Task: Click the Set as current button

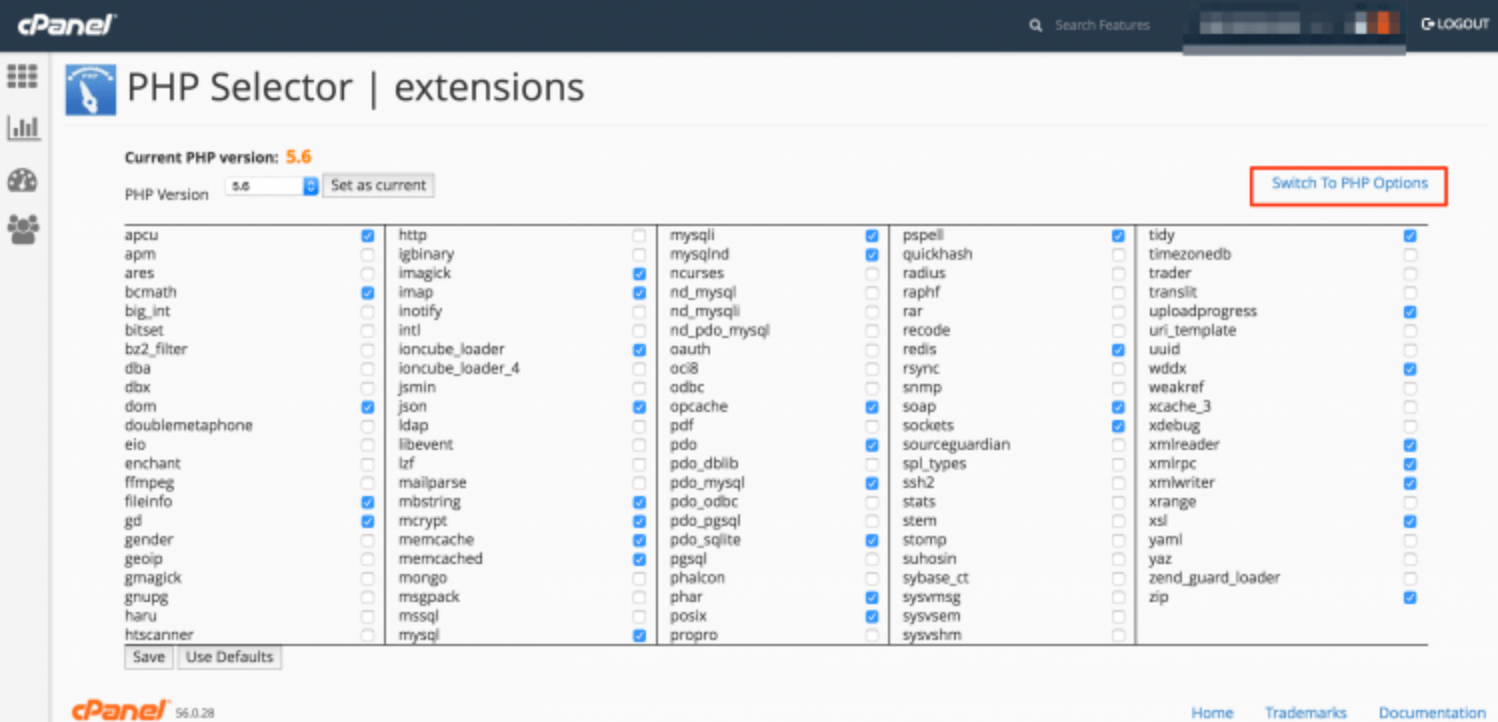Action: [378, 185]
